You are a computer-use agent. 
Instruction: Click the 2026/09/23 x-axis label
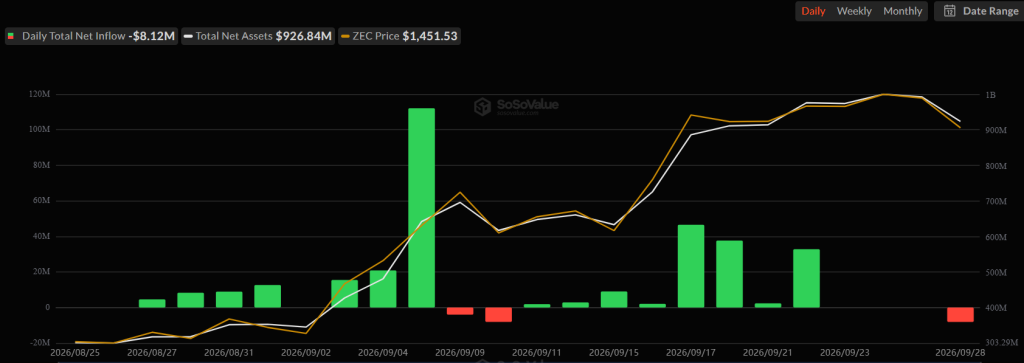843,352
